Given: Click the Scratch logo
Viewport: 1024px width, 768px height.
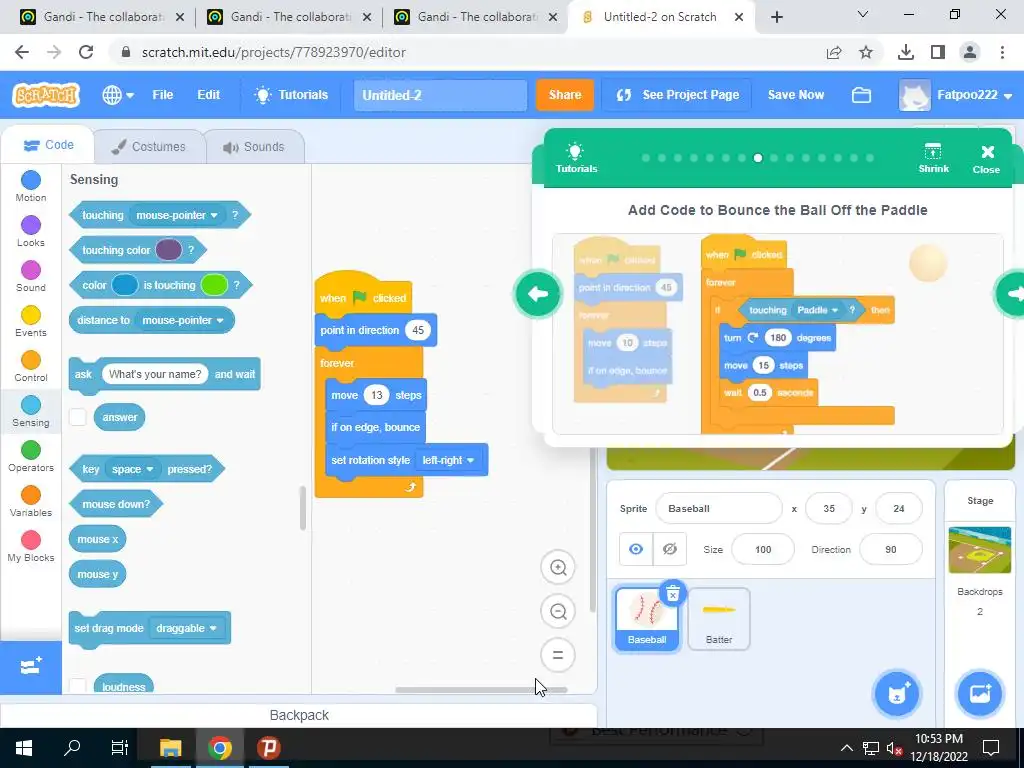Looking at the screenshot, I should 46,95.
